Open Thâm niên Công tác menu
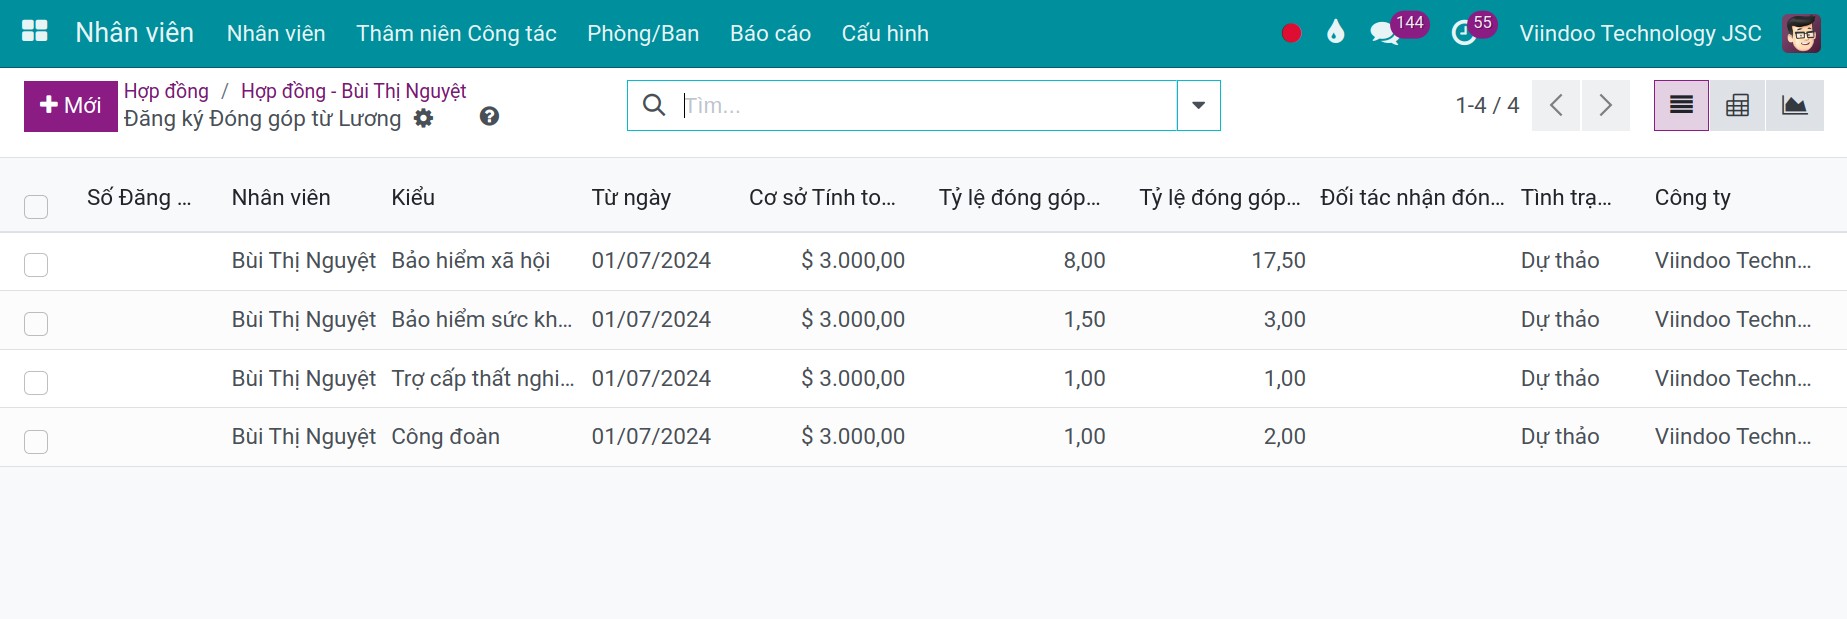1847x619 pixels. tap(456, 33)
